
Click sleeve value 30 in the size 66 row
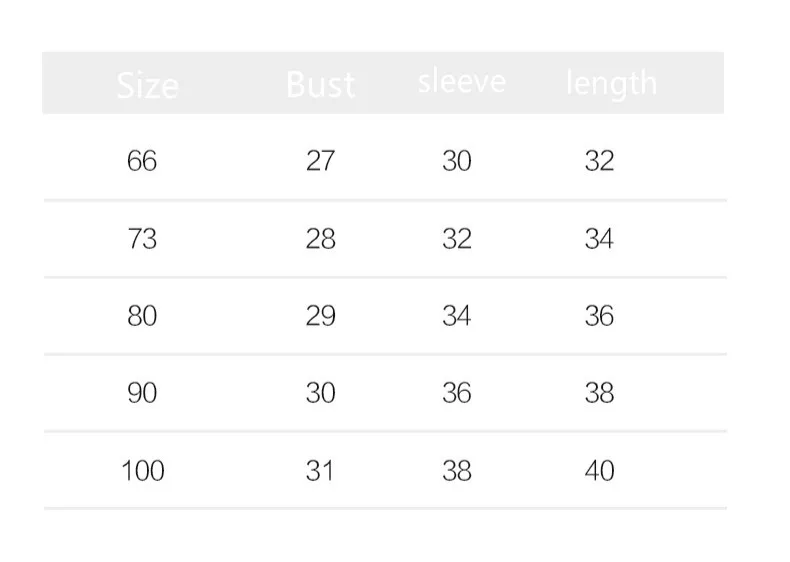[456, 161]
